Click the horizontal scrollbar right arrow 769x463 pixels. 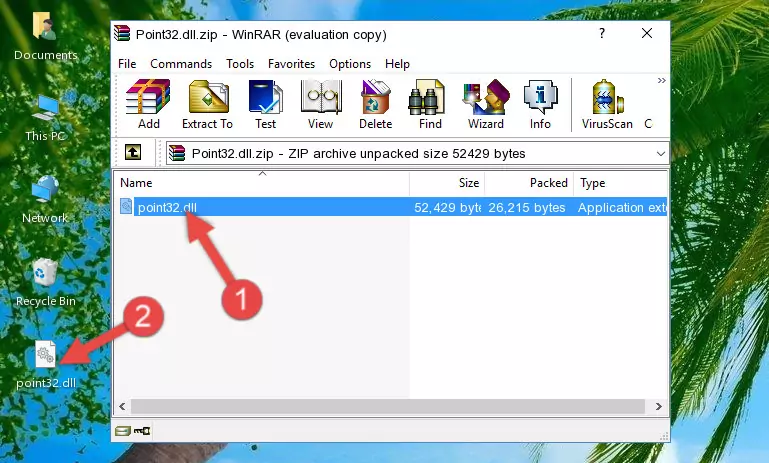[659, 406]
